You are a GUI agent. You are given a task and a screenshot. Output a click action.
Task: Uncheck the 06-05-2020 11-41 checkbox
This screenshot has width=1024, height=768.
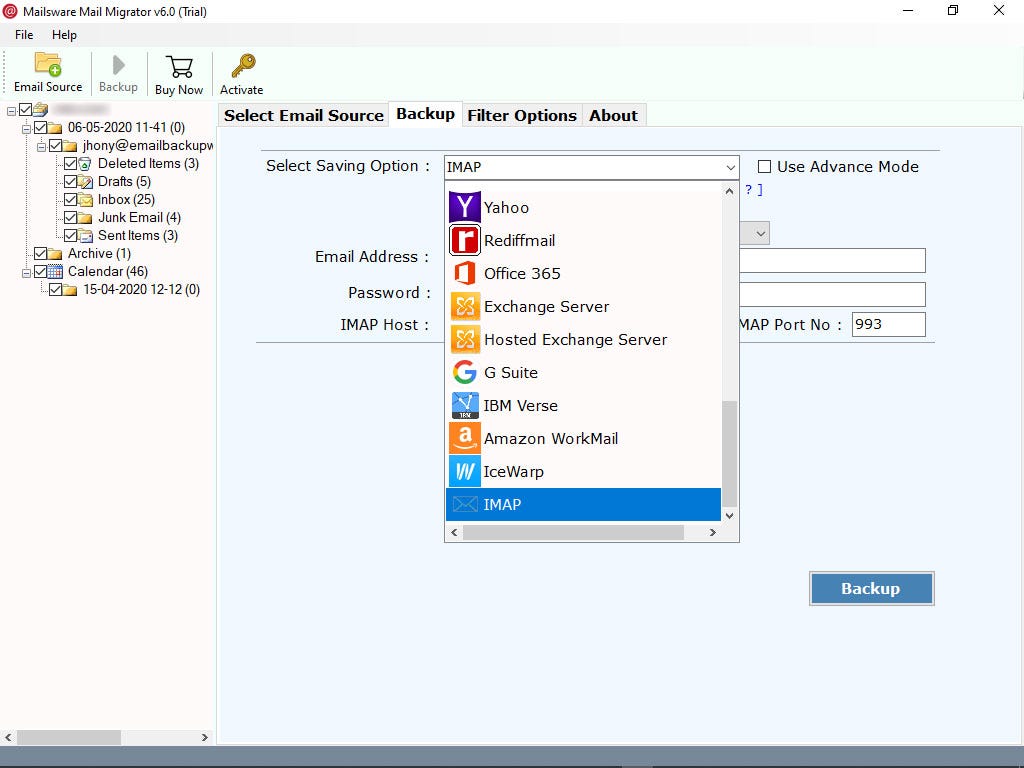click(x=40, y=127)
